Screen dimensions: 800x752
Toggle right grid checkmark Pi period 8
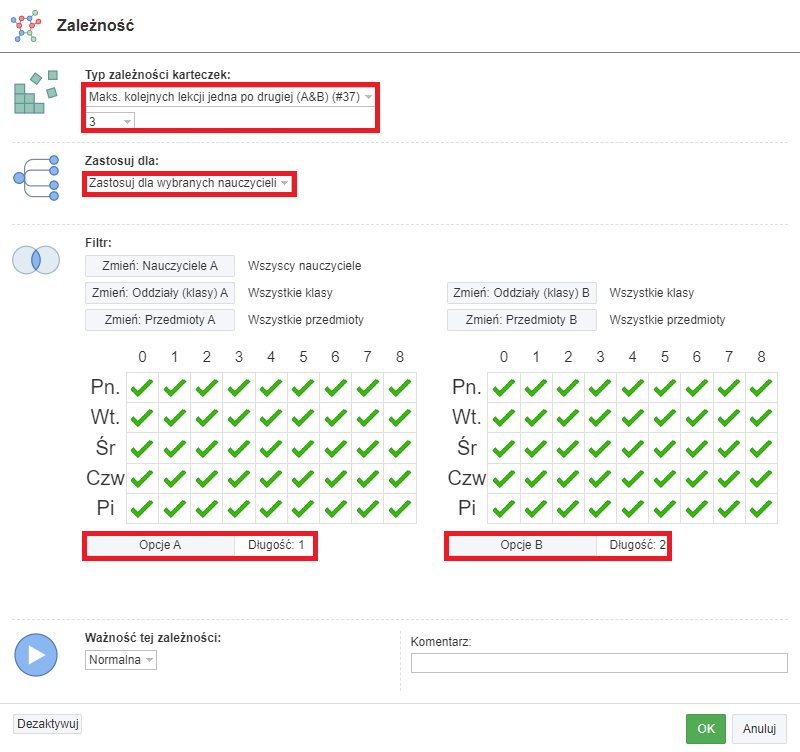tap(761, 509)
